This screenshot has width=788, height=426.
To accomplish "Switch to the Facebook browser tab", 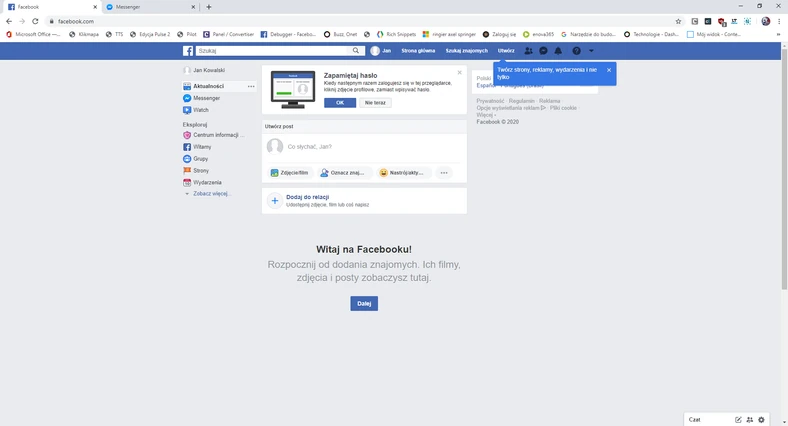I will [53, 7].
